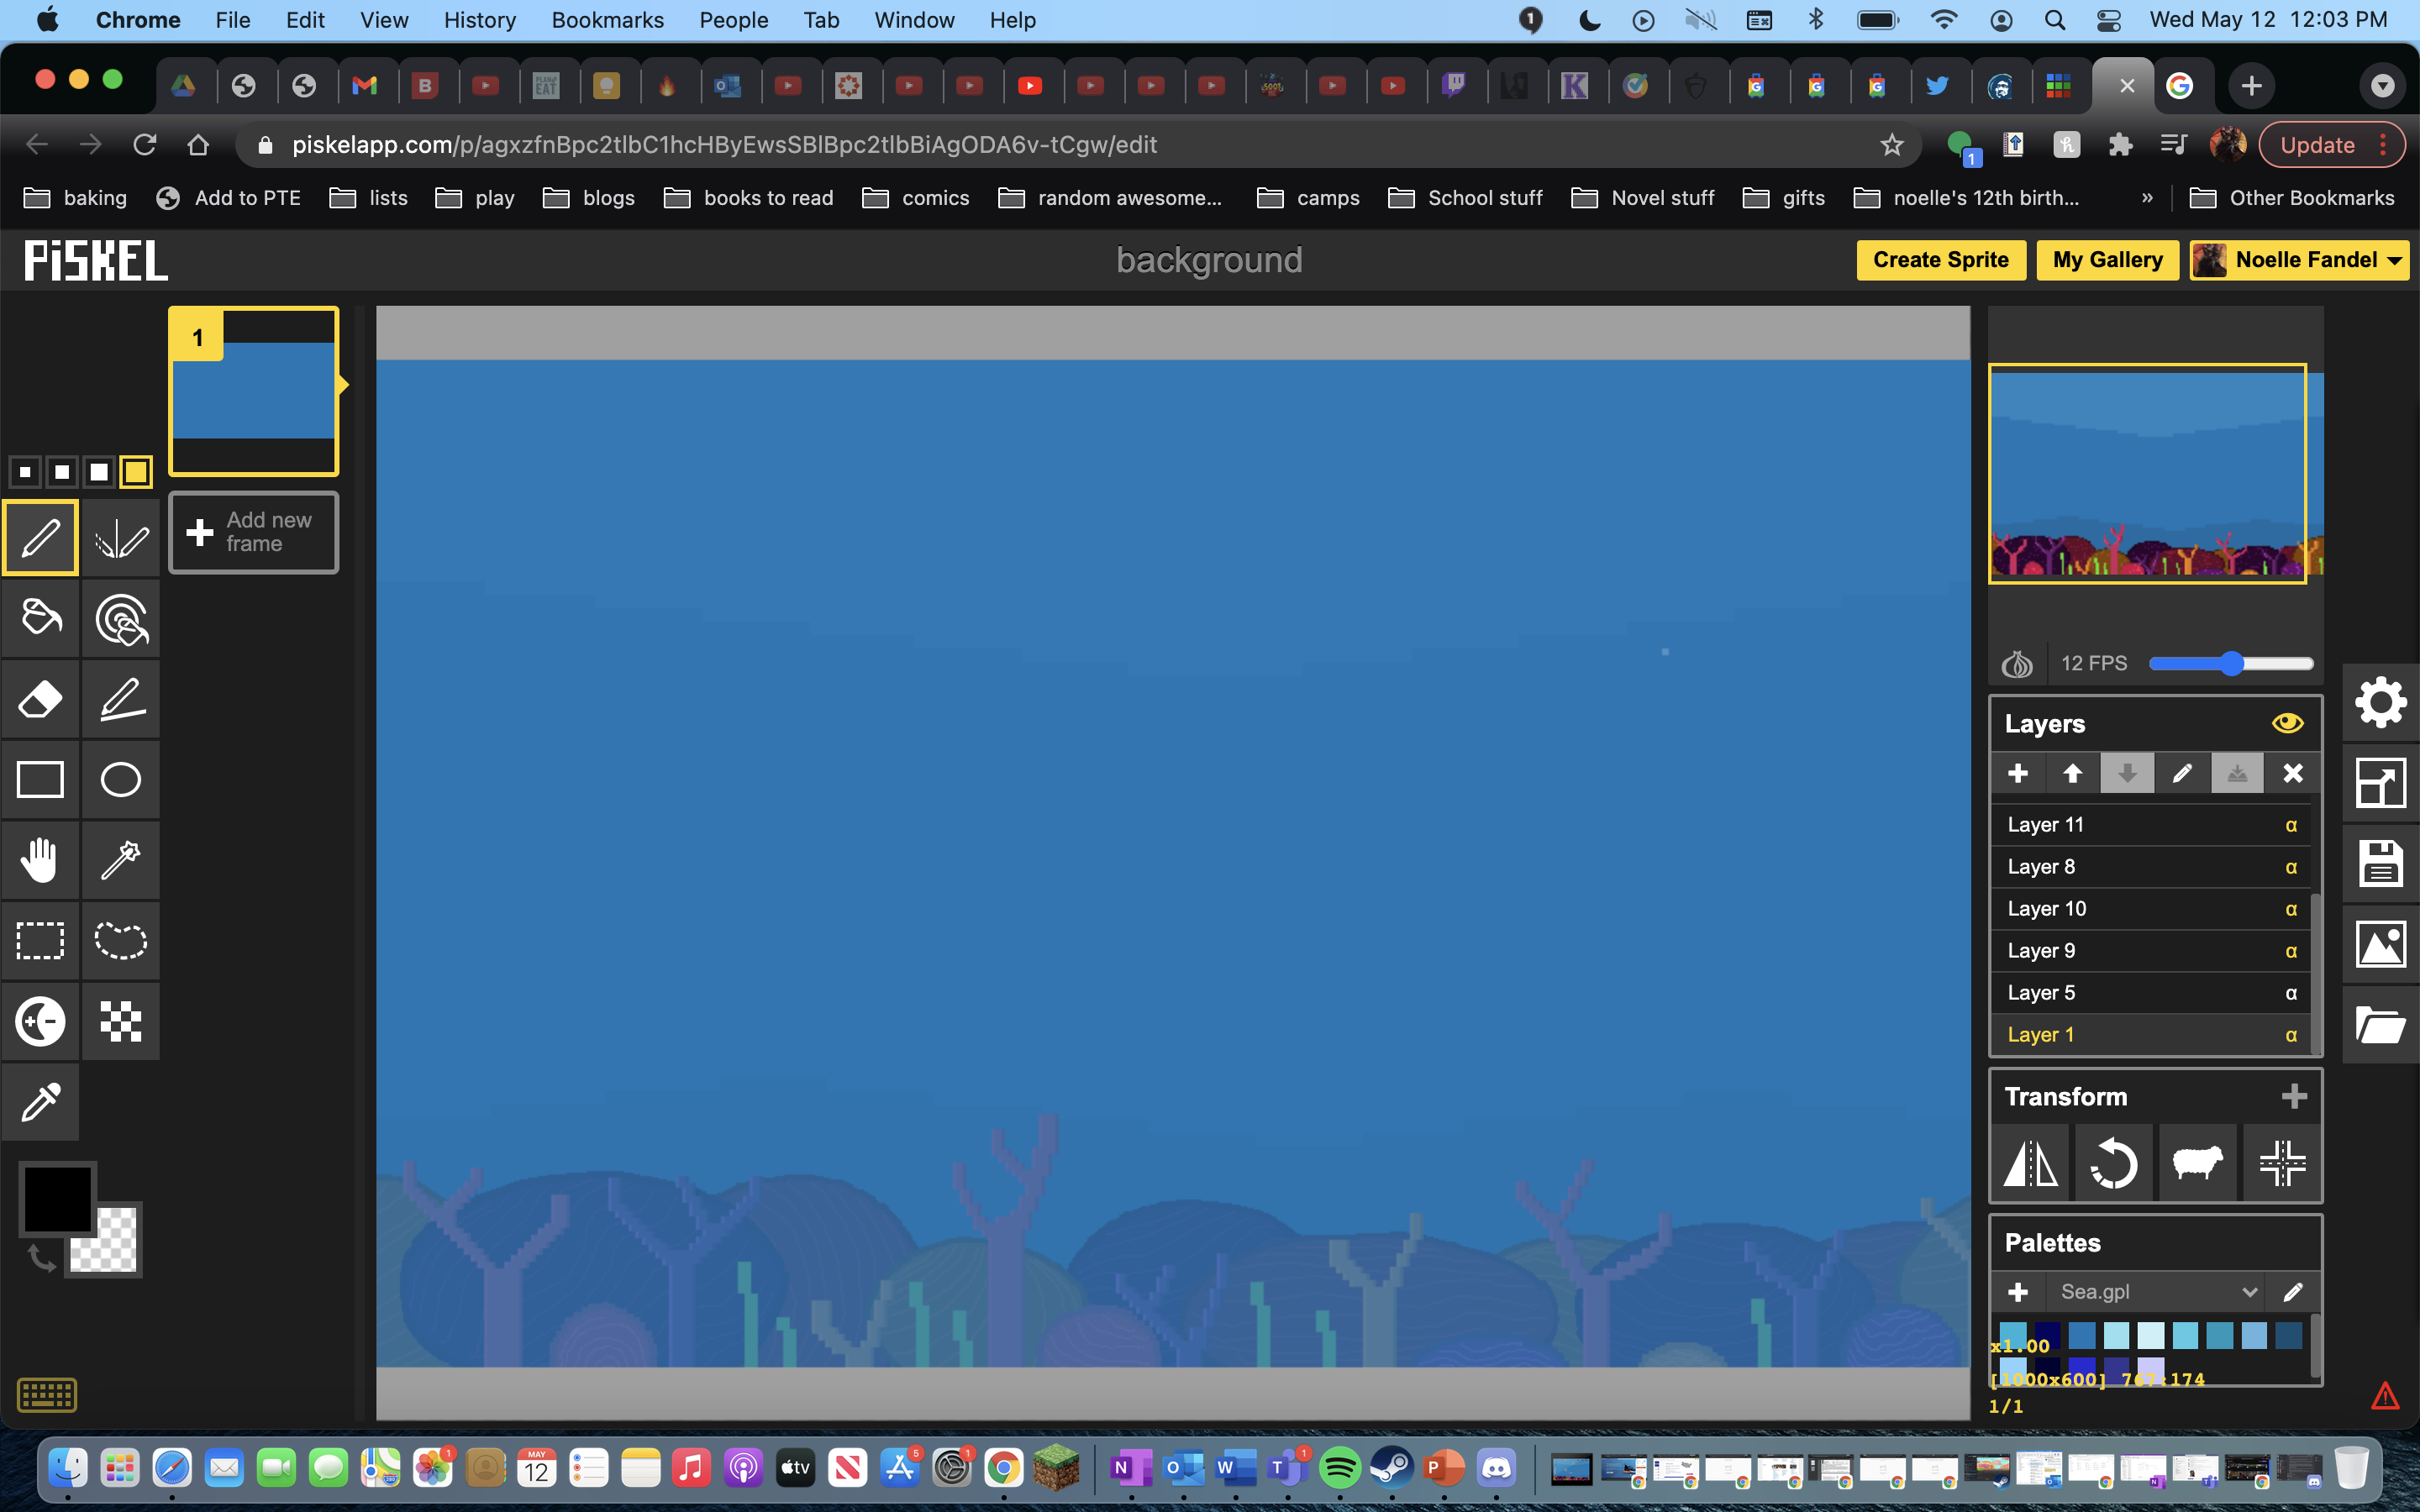Select the Paint Bucket tool

pos(40,618)
